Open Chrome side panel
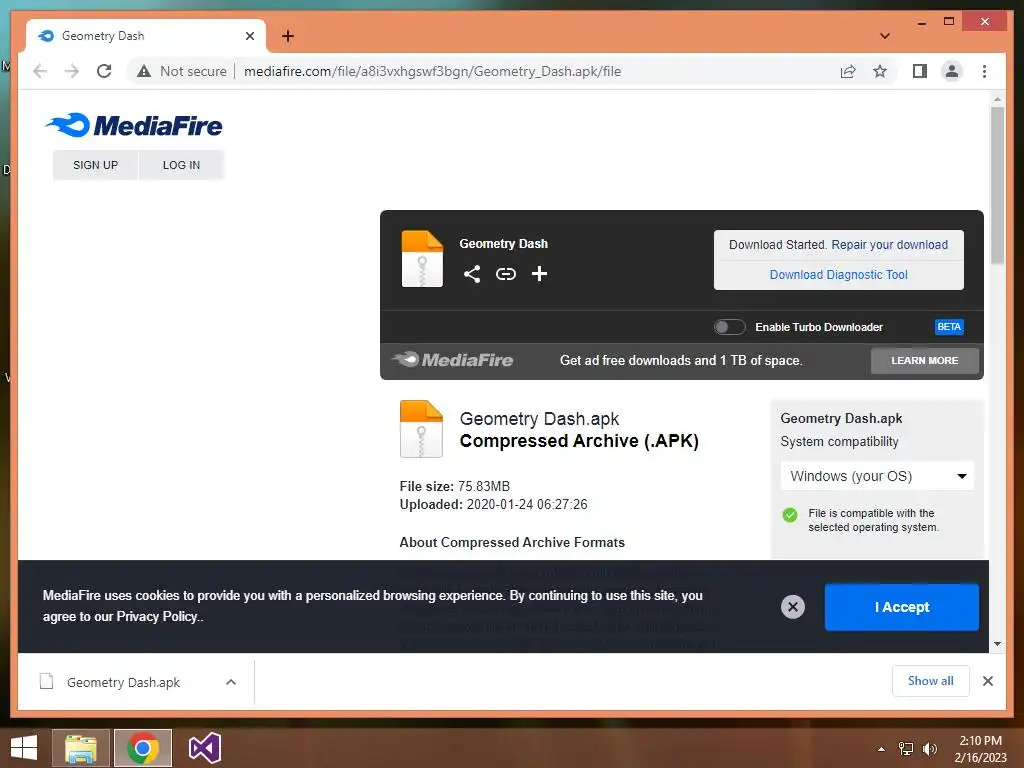The width and height of the screenshot is (1024, 768). pyautogui.click(x=920, y=71)
